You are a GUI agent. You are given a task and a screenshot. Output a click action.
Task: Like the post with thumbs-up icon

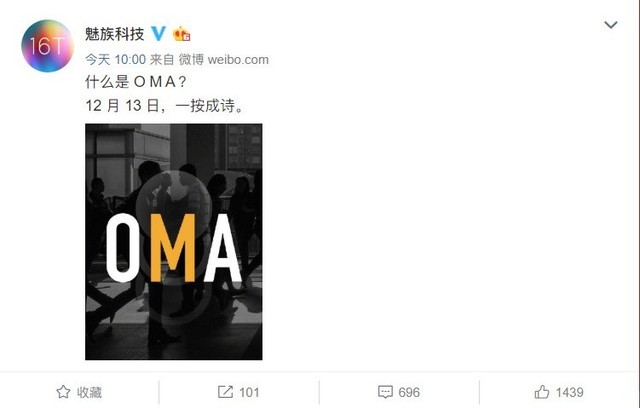pos(542,392)
